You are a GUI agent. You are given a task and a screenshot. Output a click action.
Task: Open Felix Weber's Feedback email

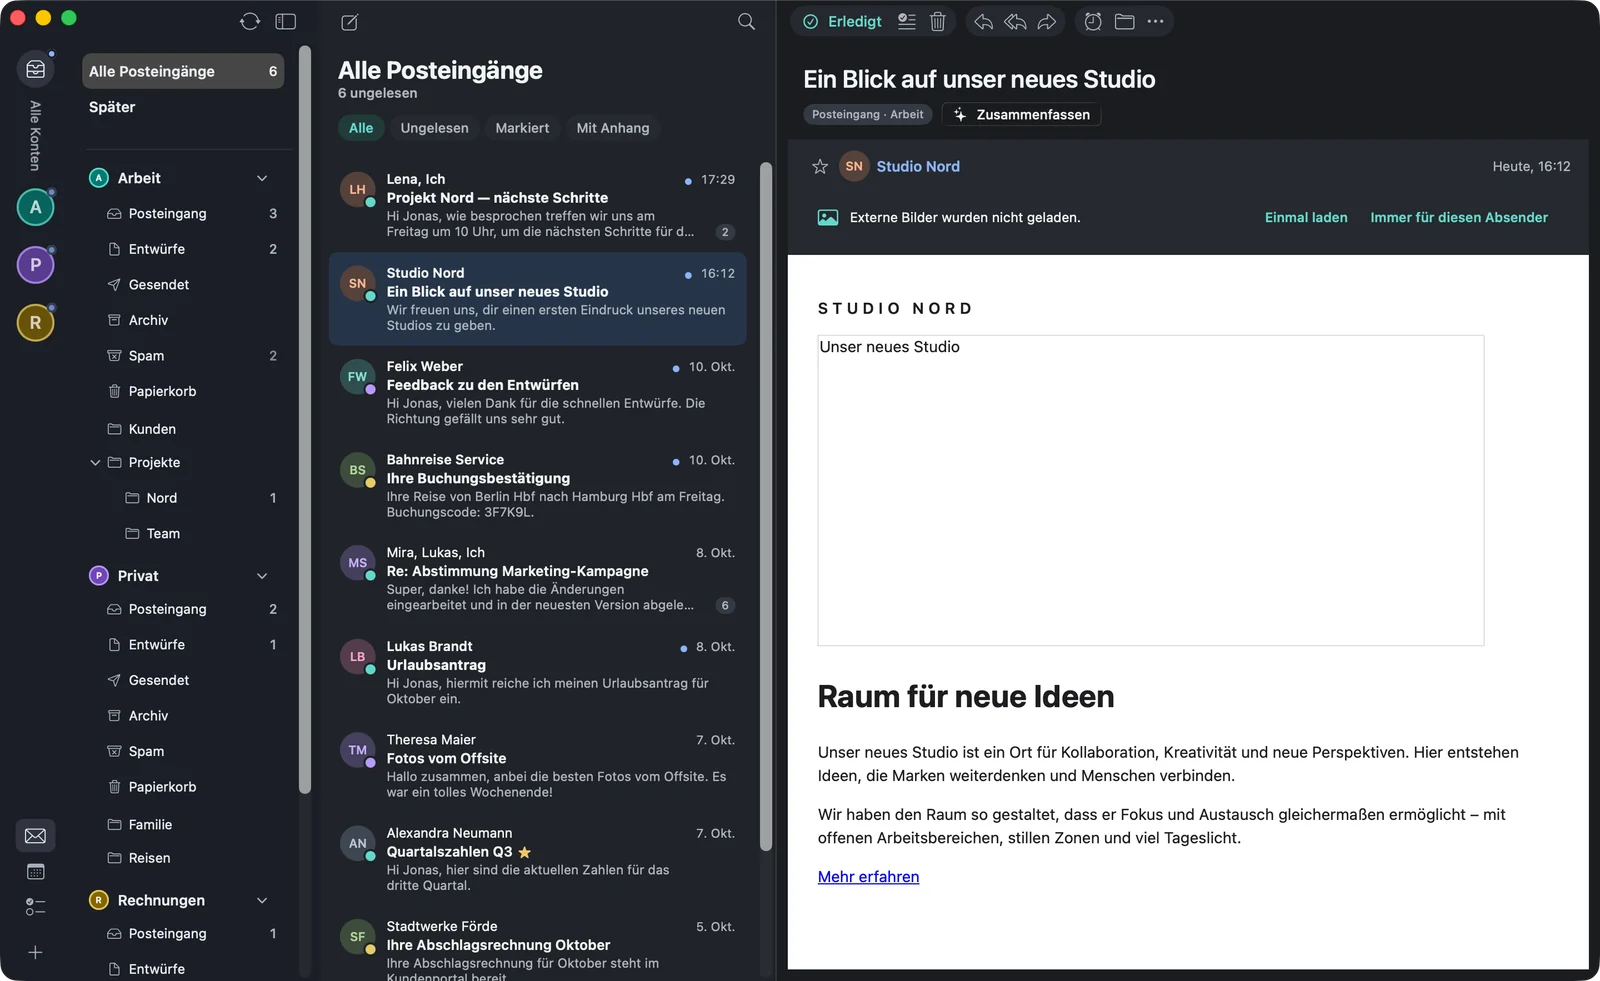(x=538, y=393)
